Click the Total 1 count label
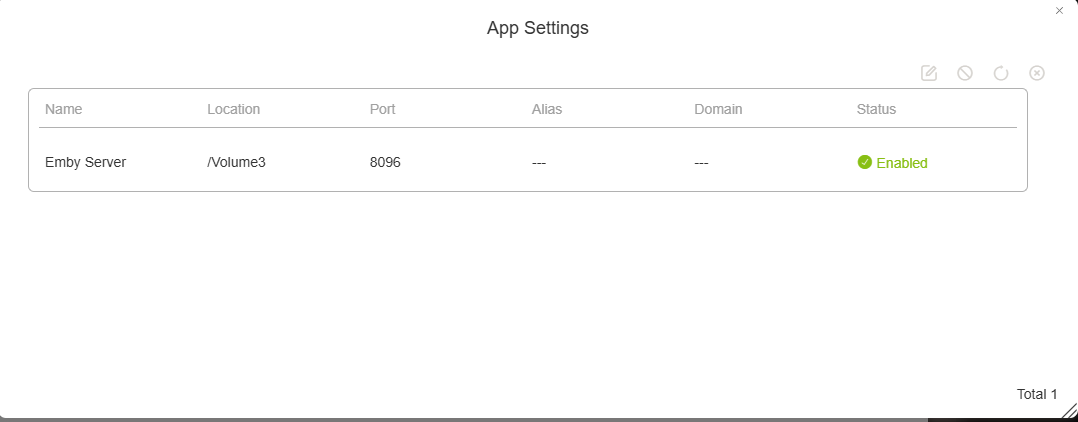 pyautogui.click(x=1037, y=394)
